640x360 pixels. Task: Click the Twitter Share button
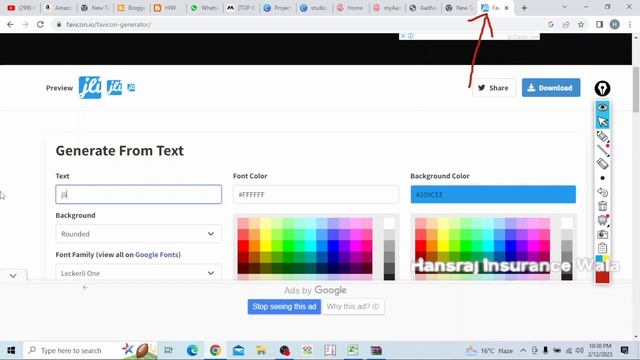click(493, 88)
